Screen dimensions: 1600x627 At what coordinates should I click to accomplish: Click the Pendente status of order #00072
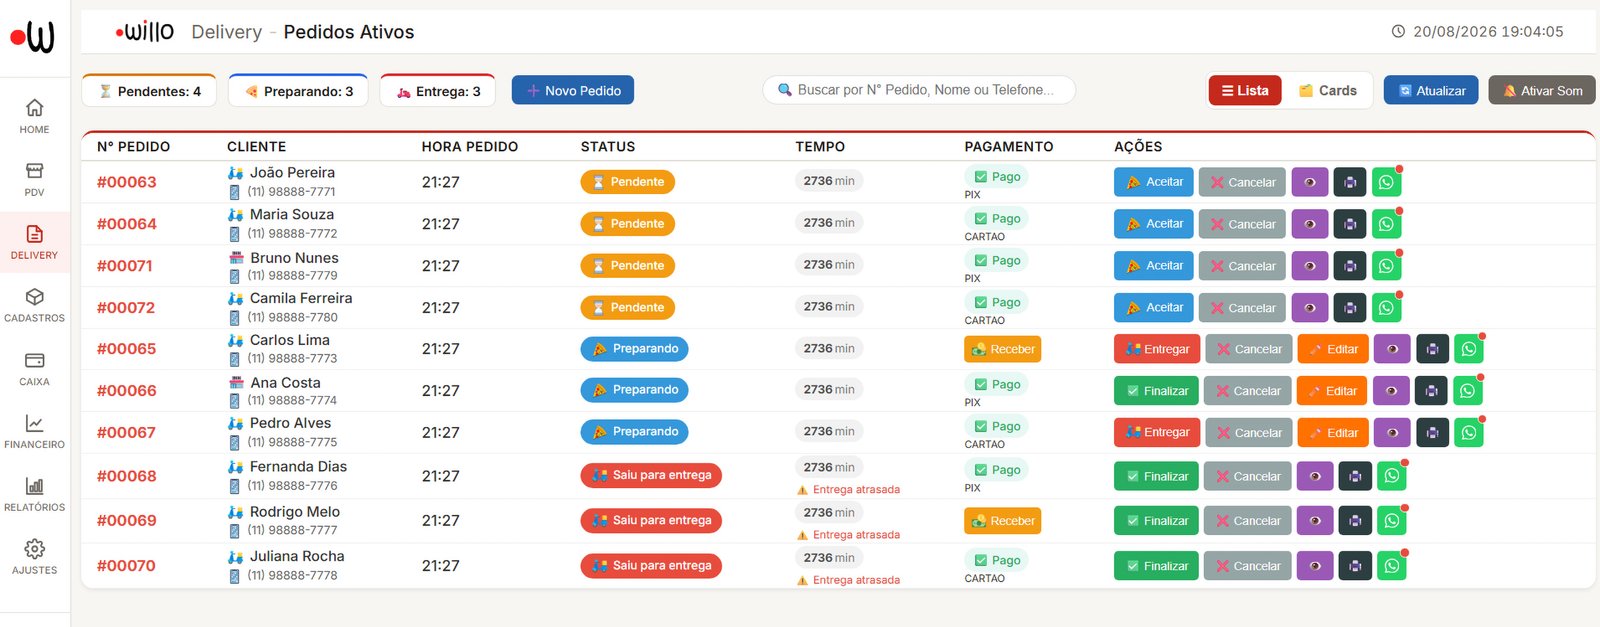[x=628, y=308]
